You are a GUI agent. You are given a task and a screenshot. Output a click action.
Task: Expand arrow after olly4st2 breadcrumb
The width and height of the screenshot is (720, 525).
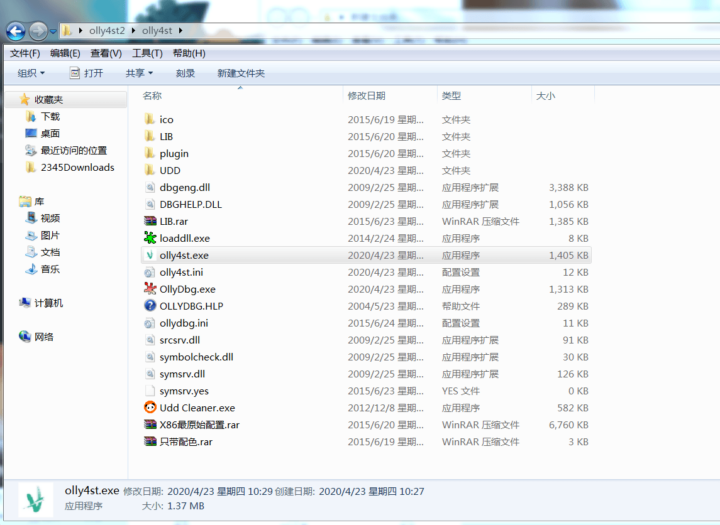click(133, 31)
